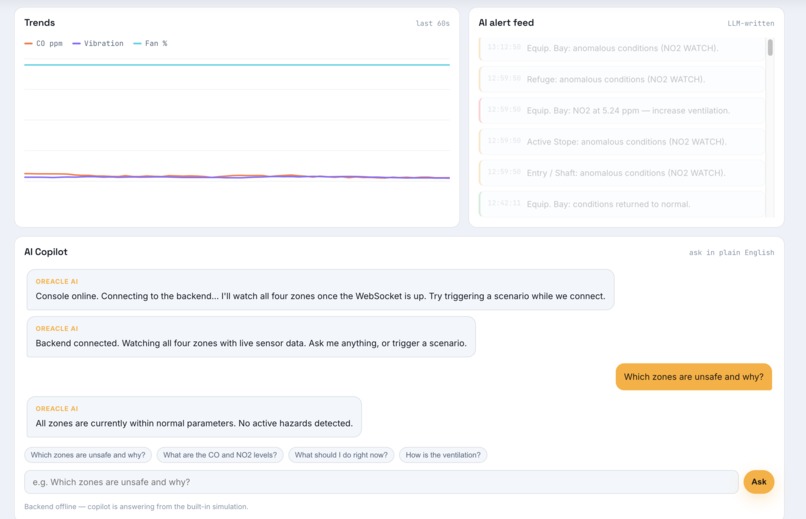
Task: Click the topmost 'Equip. Bay: anomalous conditions' alert
Action: pyautogui.click(x=621, y=48)
